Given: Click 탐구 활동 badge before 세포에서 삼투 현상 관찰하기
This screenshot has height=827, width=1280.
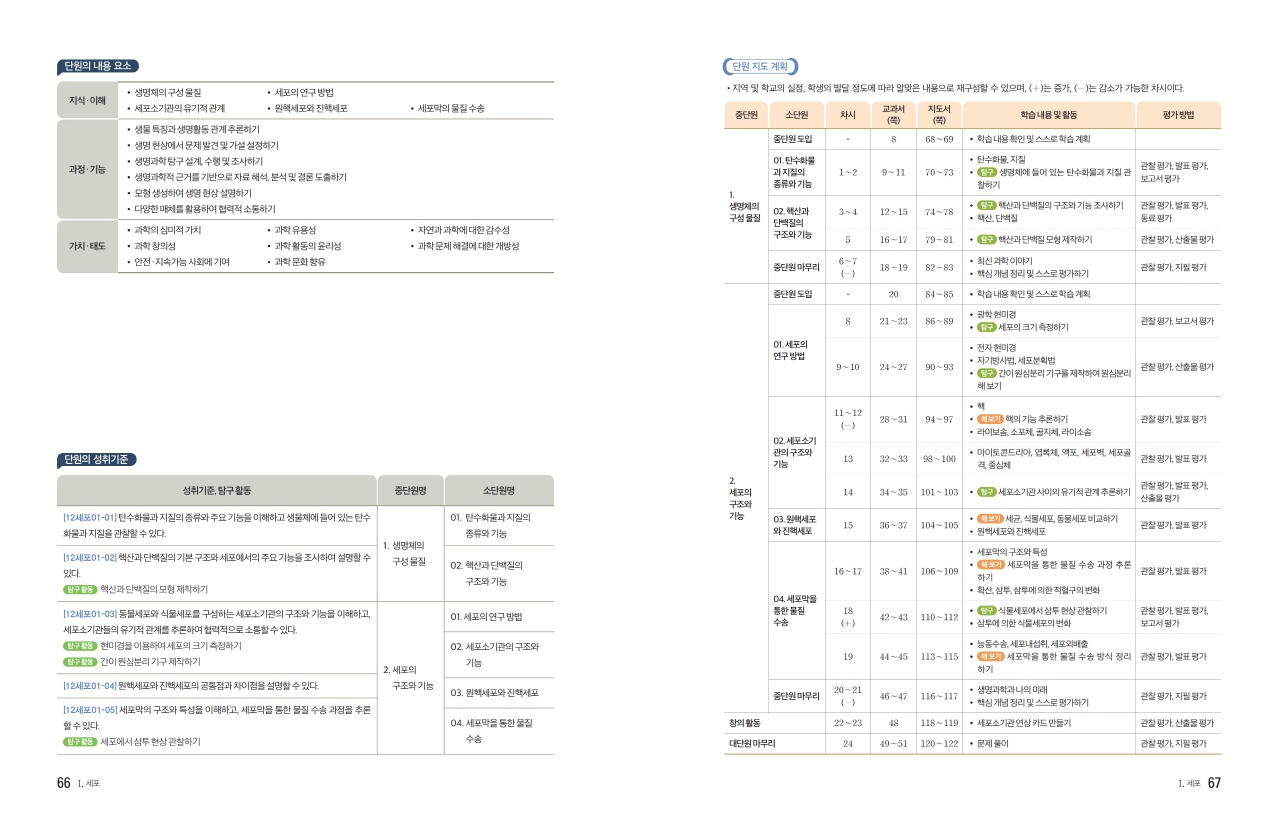Looking at the screenshot, I should coord(80,742).
